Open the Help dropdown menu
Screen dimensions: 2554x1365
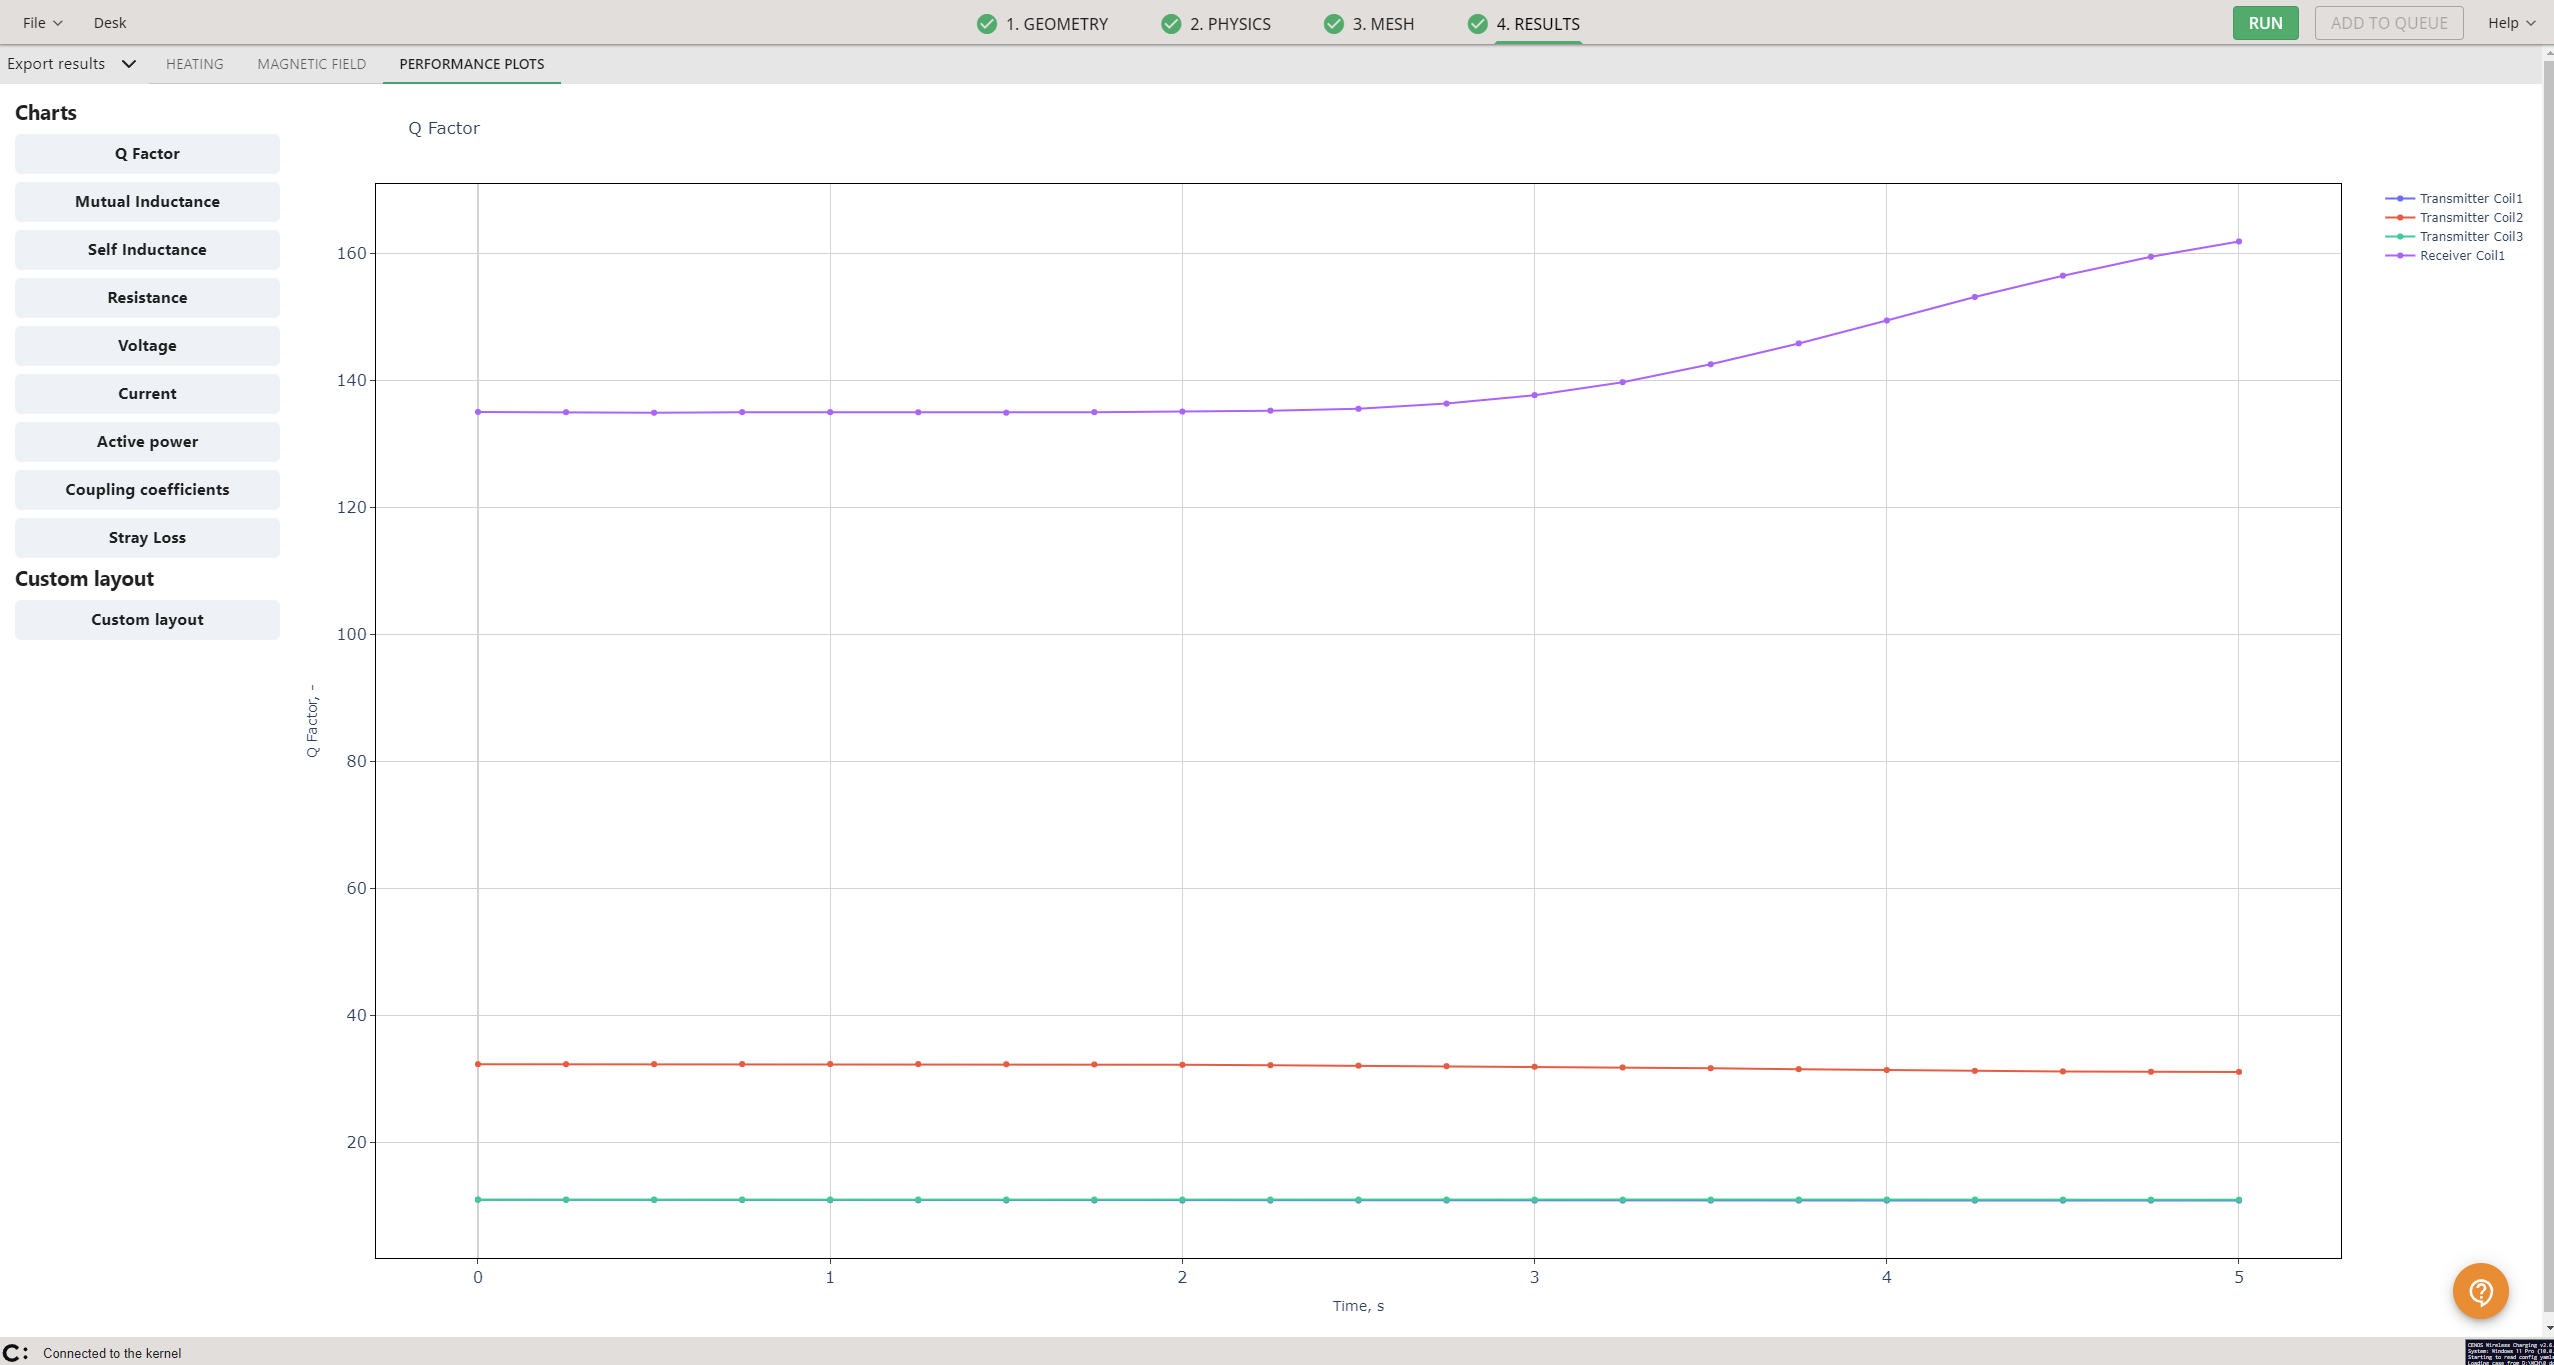pos(2511,23)
